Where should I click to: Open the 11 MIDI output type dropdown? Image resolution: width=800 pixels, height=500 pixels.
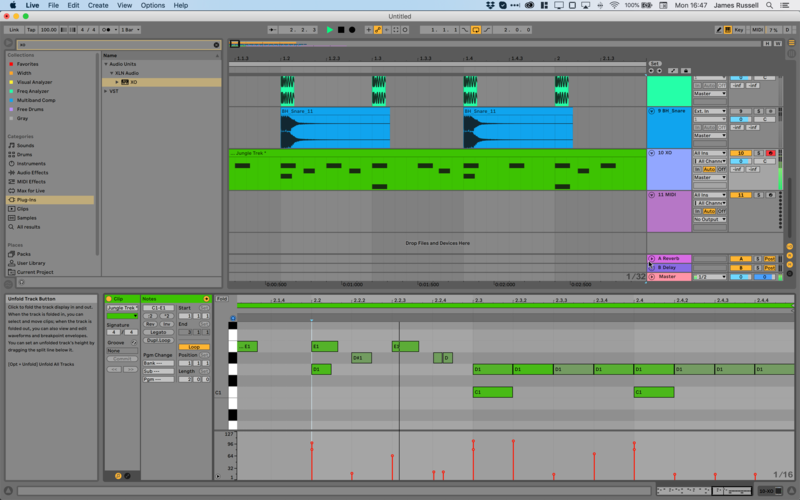pyautogui.click(x=709, y=219)
